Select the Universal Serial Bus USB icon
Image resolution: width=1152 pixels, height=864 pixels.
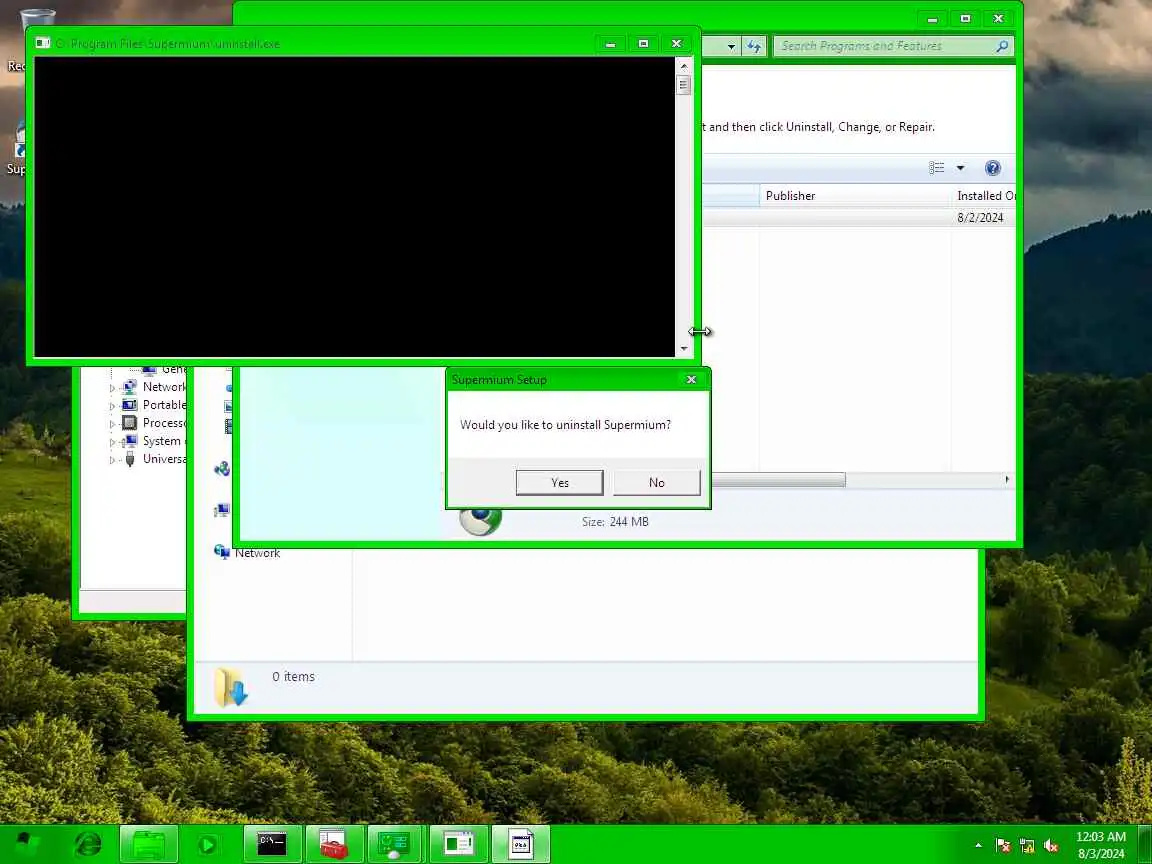tap(129, 459)
